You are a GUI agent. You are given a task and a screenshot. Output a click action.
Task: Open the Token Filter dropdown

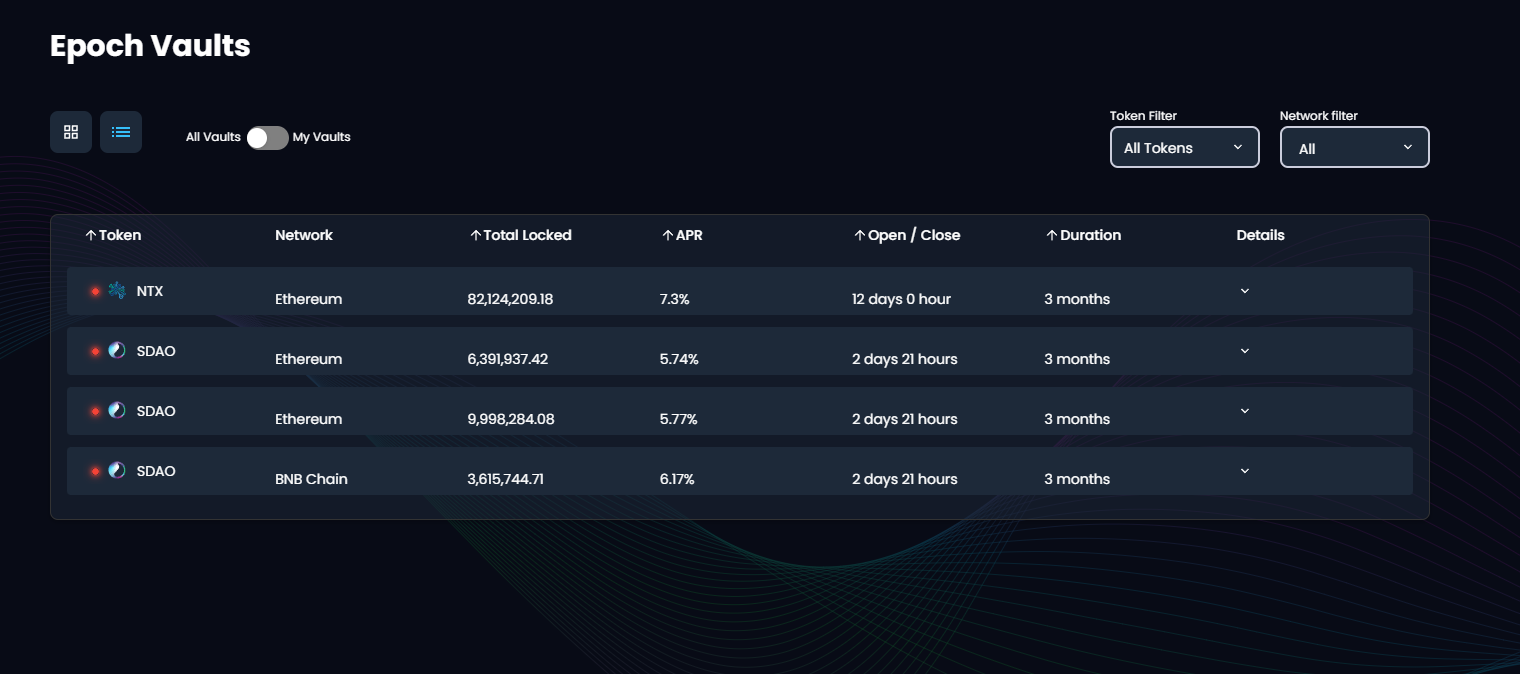coord(1184,147)
